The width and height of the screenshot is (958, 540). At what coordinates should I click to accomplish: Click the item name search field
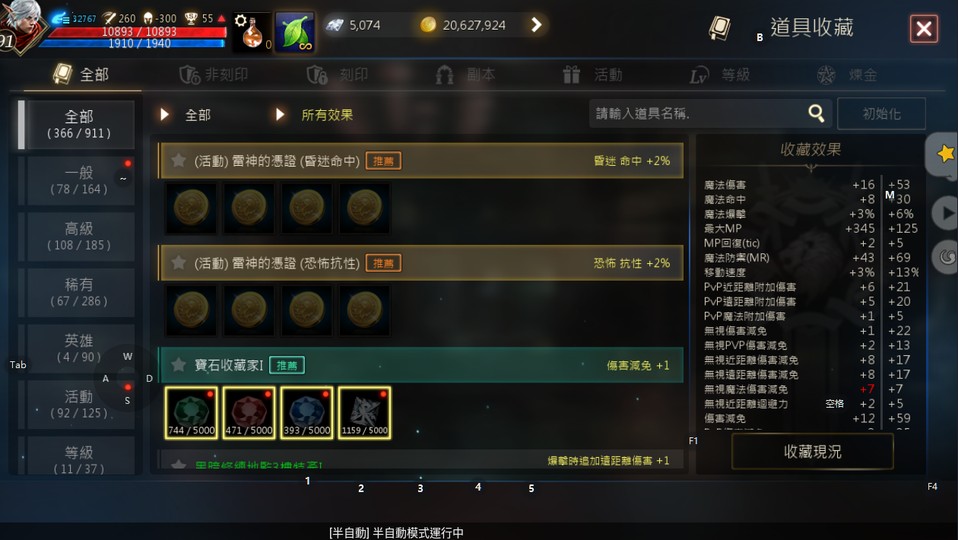pos(698,114)
